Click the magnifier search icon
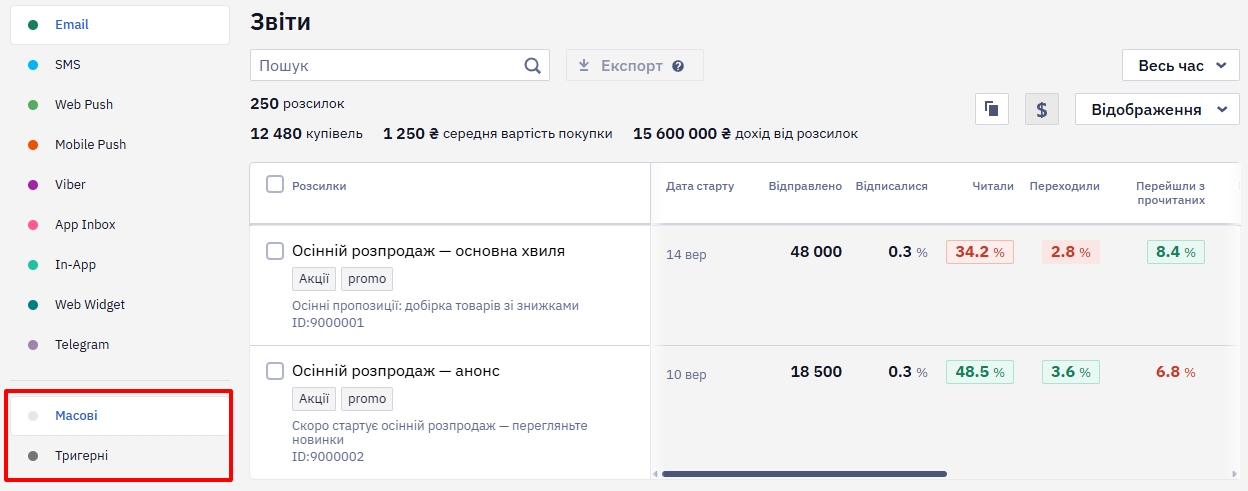1248x491 pixels. (532, 66)
